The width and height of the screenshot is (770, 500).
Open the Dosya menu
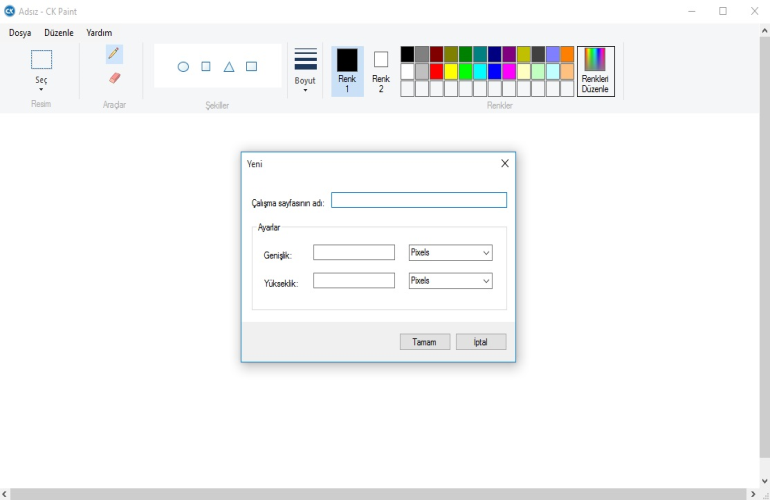[20, 33]
